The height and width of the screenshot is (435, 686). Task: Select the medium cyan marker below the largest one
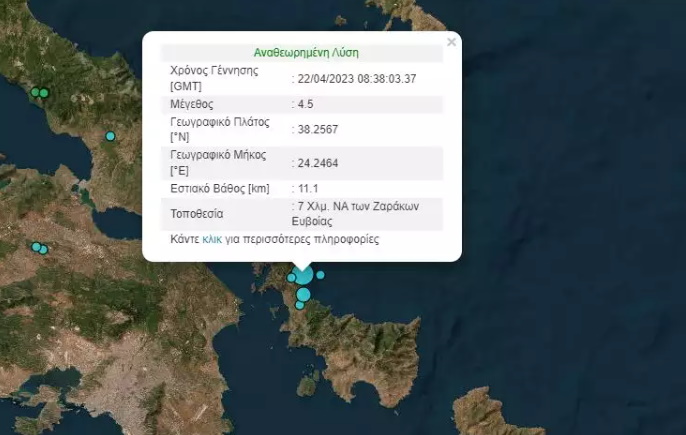[303, 294]
